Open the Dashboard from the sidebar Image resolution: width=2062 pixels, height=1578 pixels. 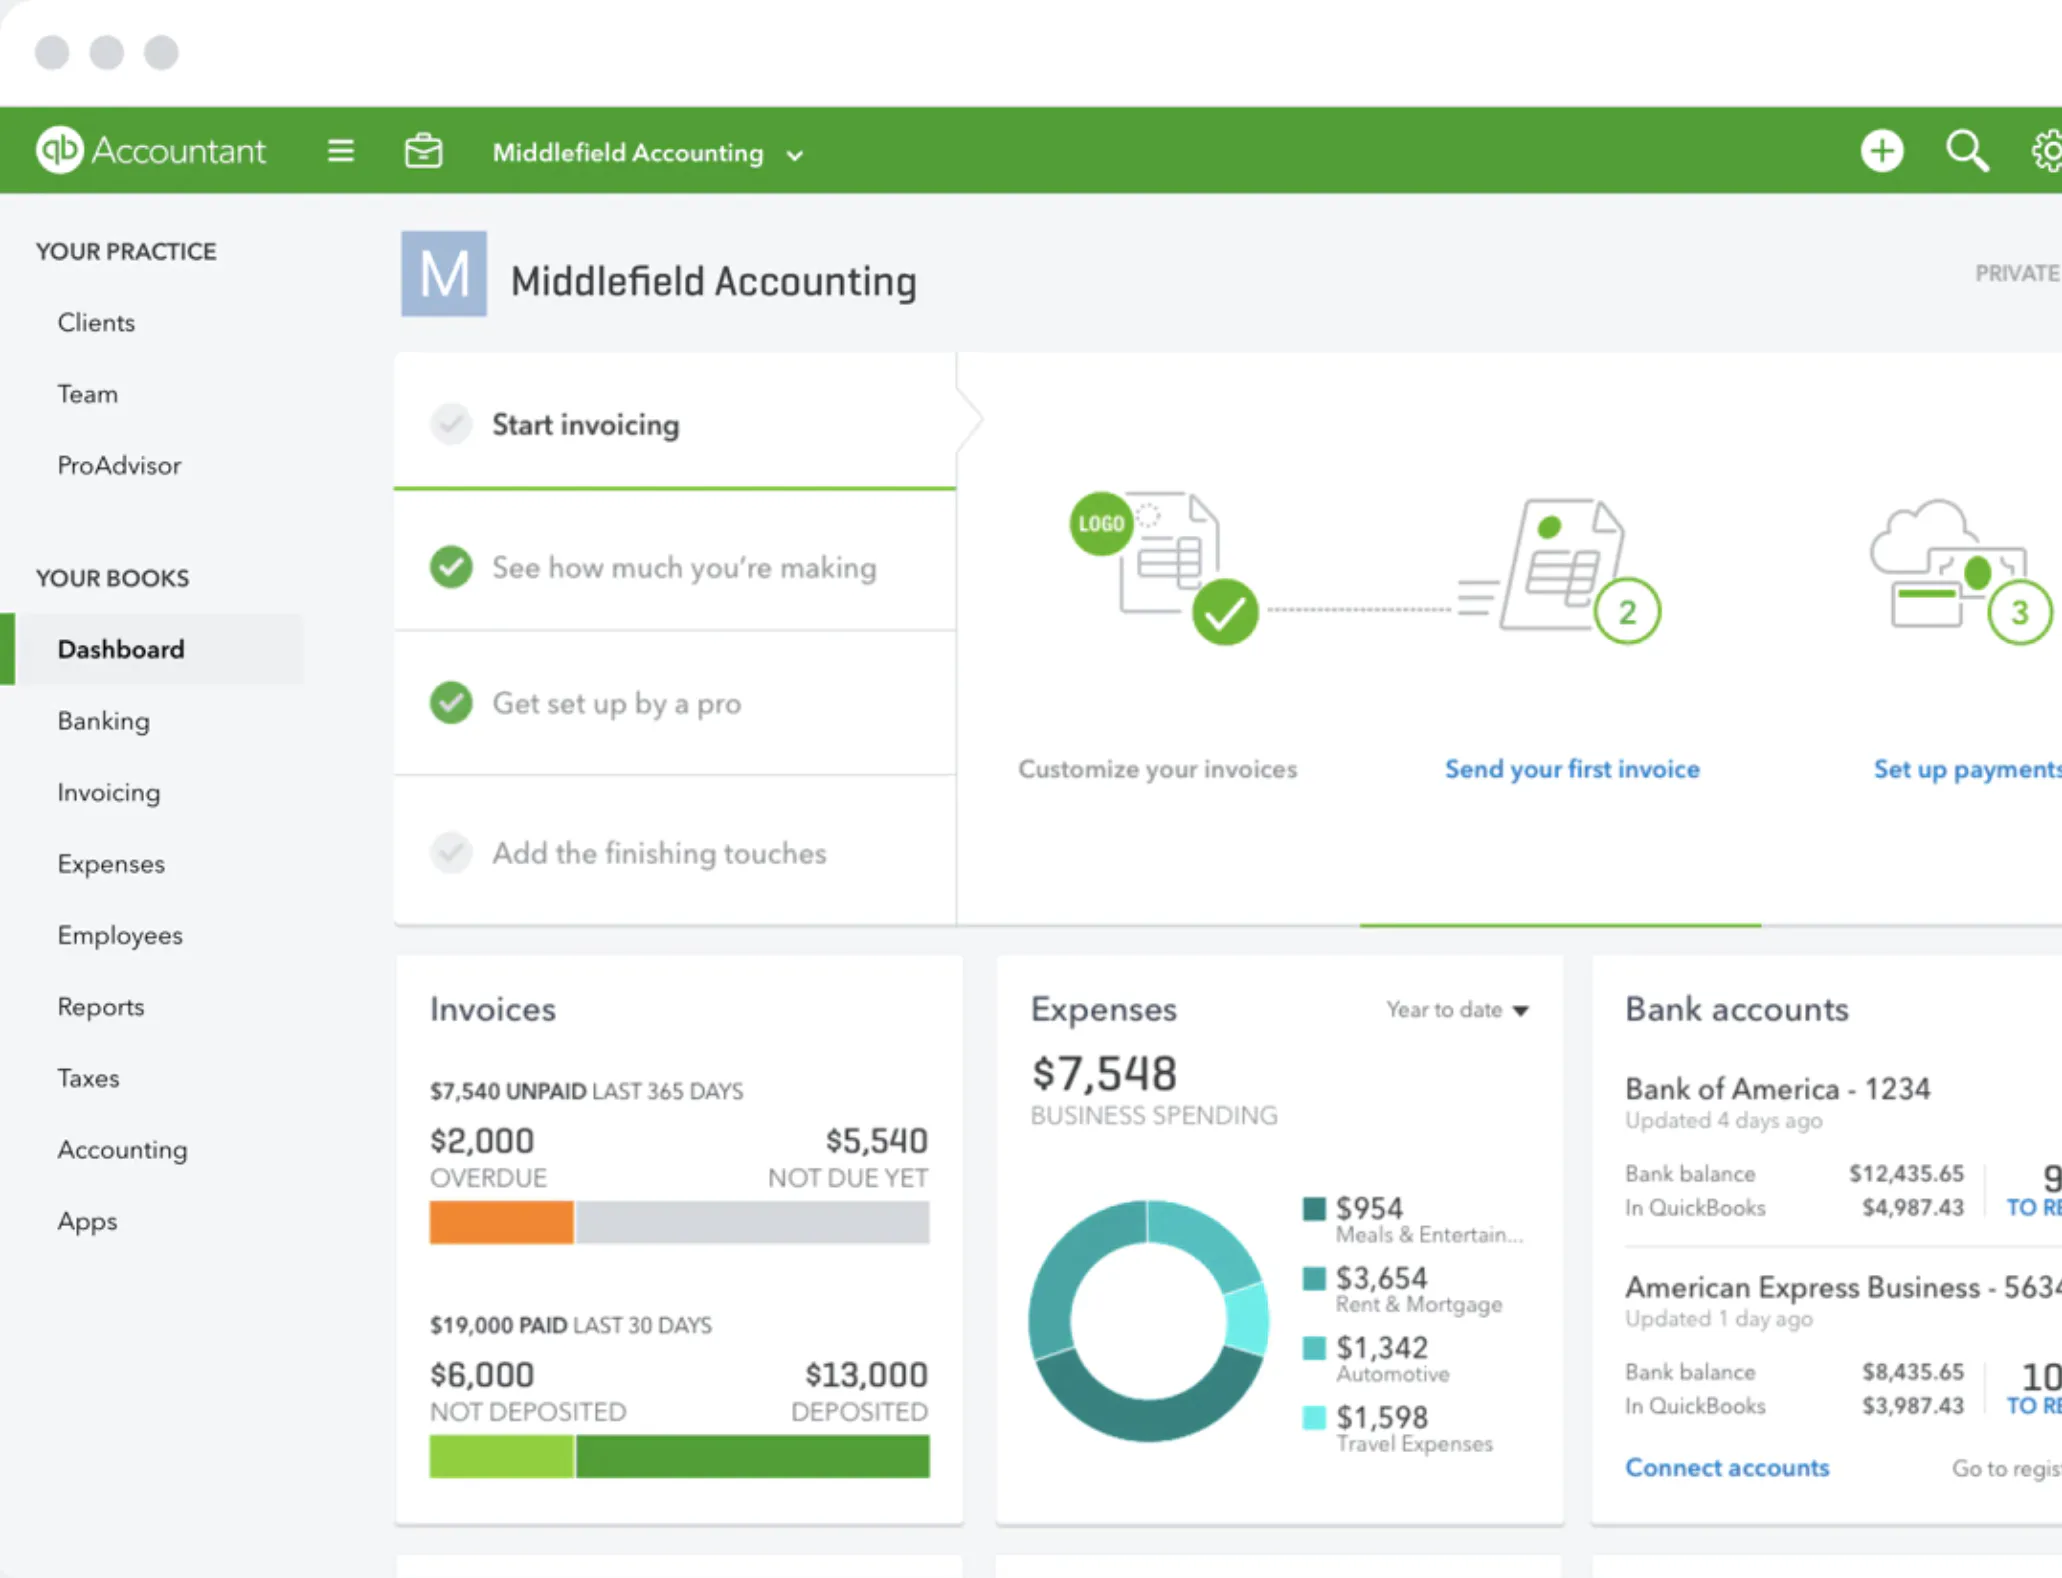[121, 649]
